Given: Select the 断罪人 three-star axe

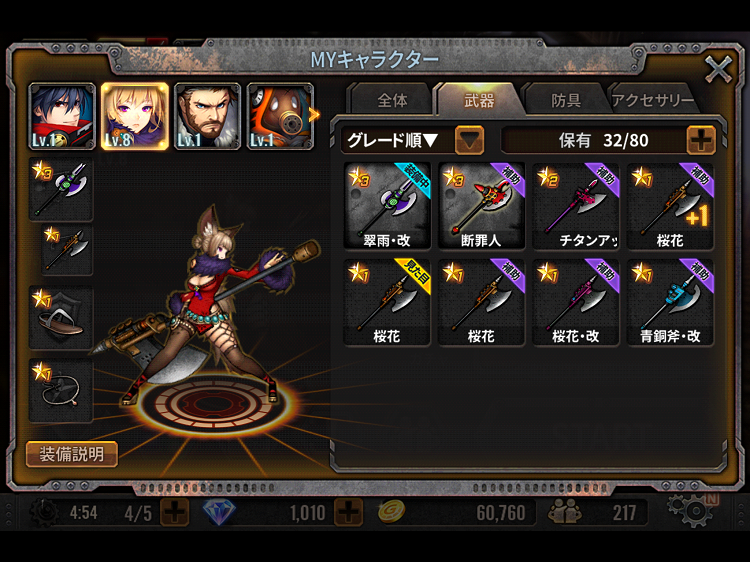Looking at the screenshot, I should click(482, 206).
